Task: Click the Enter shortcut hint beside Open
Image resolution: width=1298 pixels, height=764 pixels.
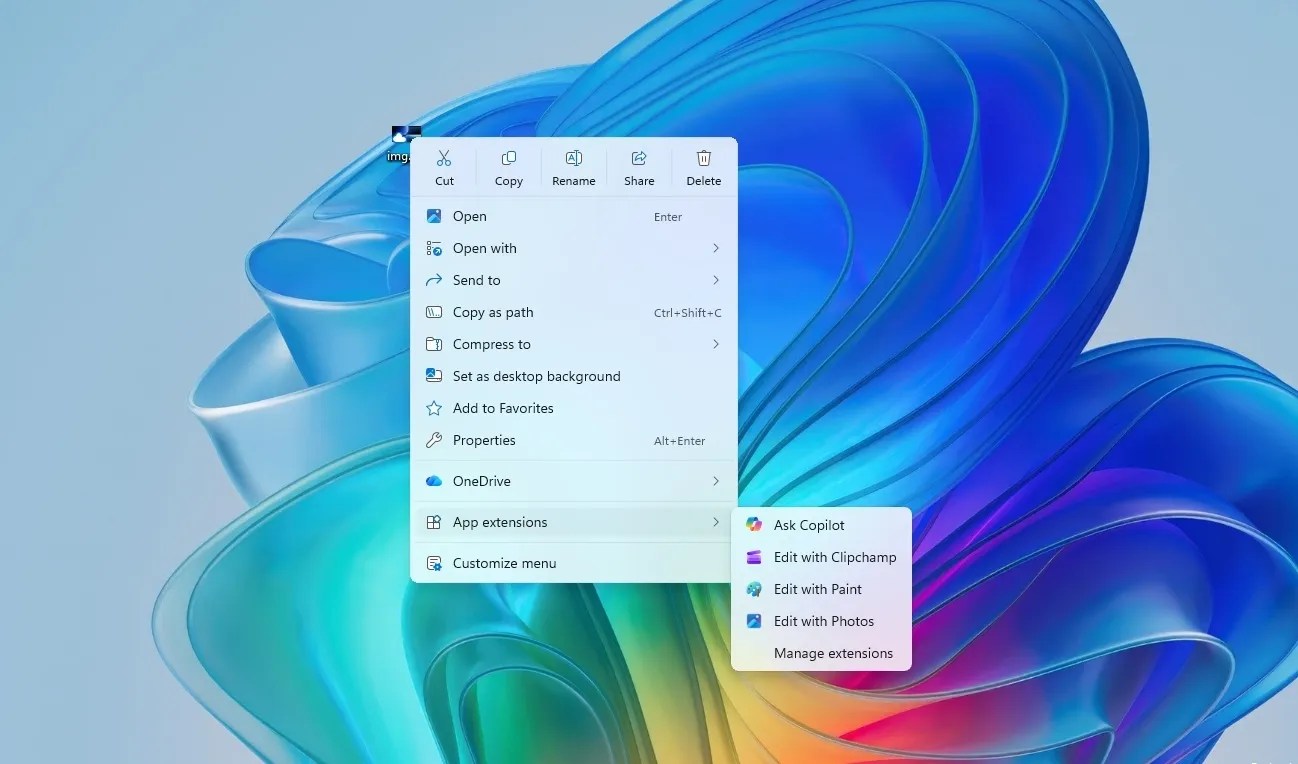Action: [x=668, y=217]
